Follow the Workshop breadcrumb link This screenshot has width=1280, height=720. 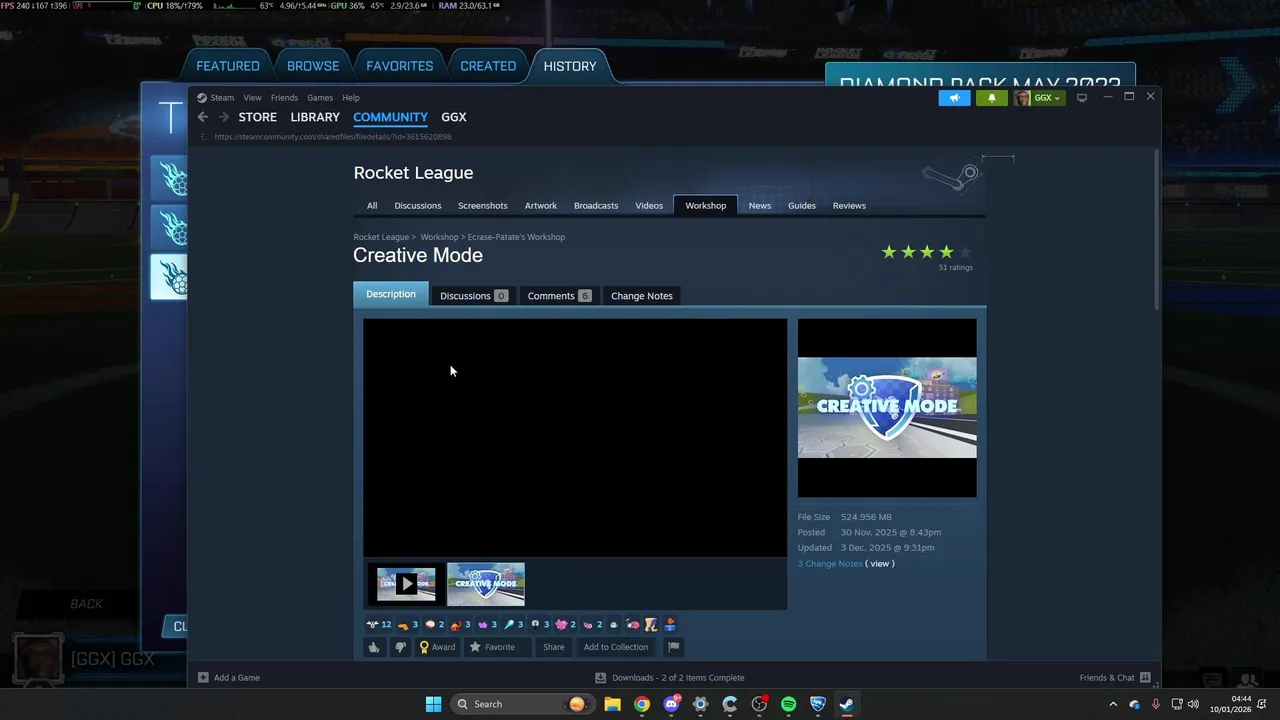coord(439,237)
